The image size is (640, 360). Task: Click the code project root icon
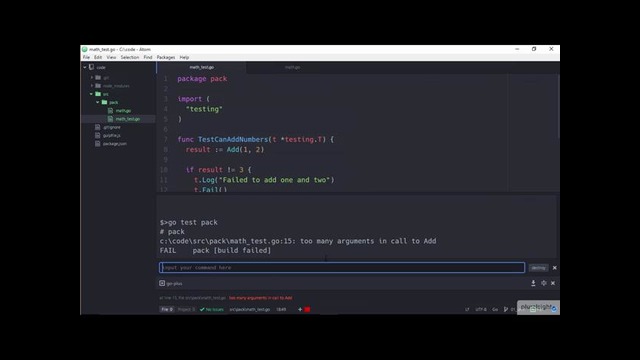coord(91,67)
